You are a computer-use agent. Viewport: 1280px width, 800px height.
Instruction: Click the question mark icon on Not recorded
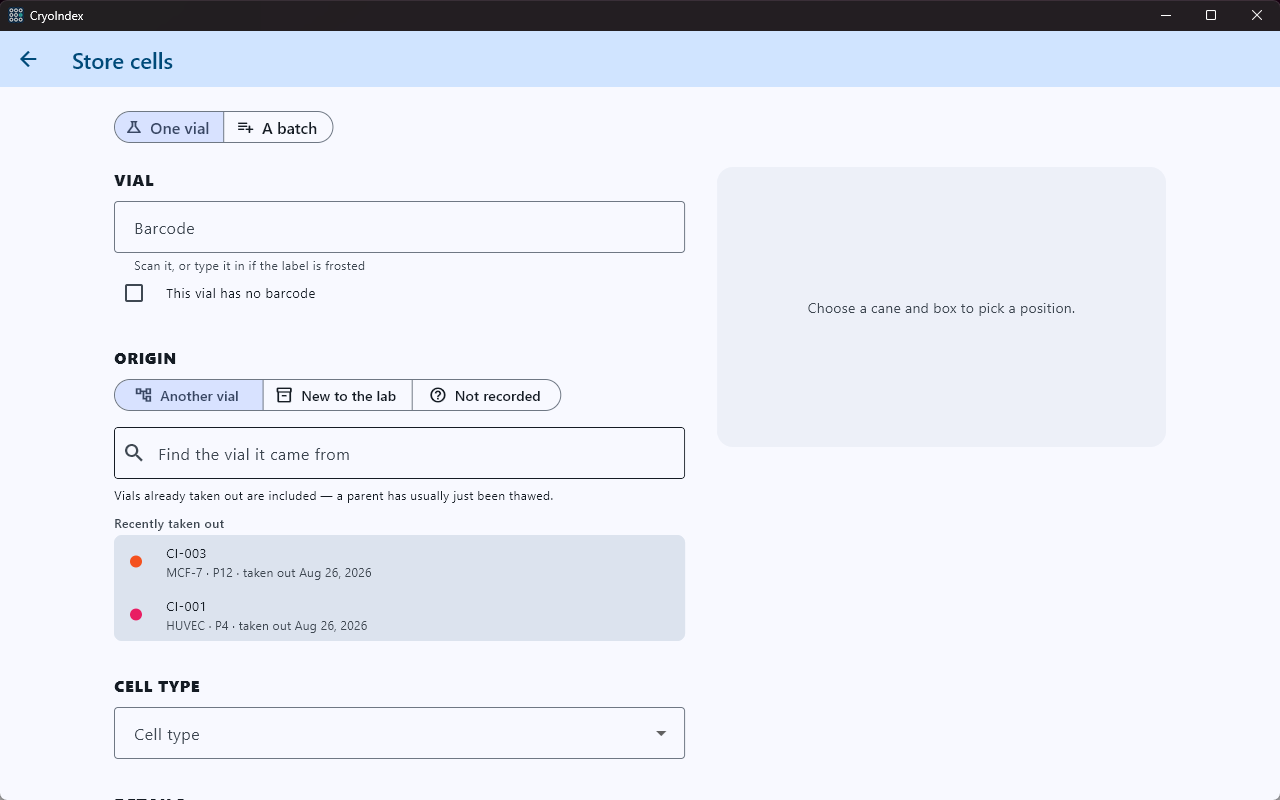pyautogui.click(x=438, y=395)
